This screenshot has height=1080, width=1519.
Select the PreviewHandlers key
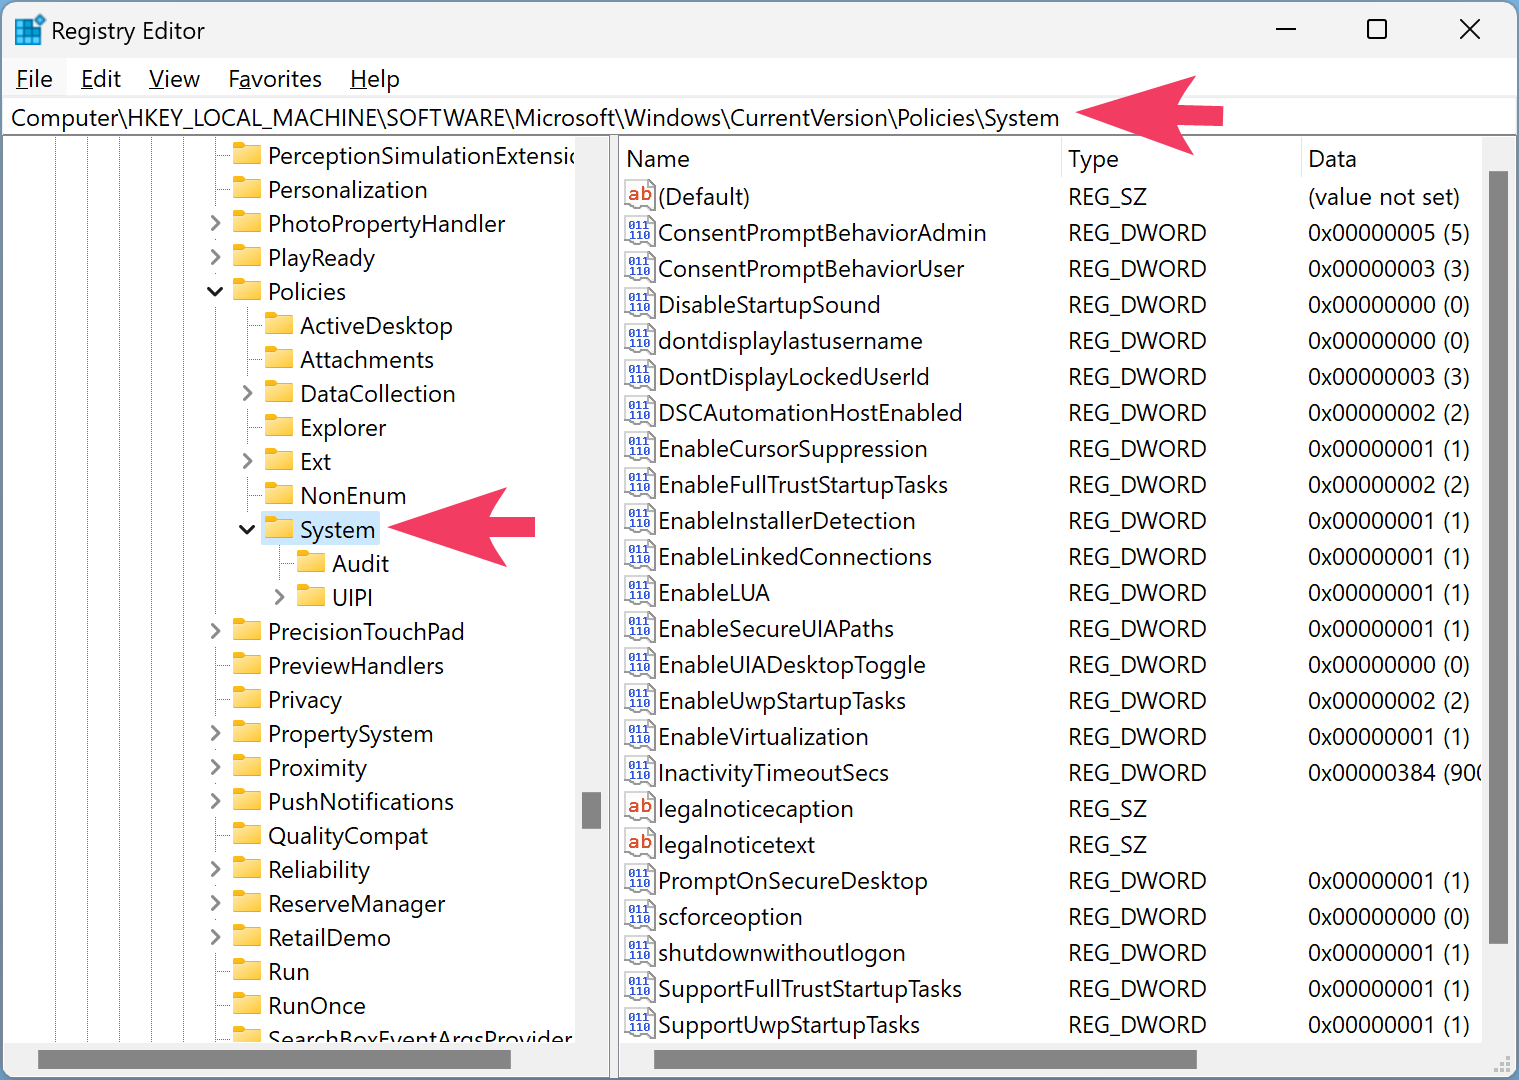click(x=356, y=666)
